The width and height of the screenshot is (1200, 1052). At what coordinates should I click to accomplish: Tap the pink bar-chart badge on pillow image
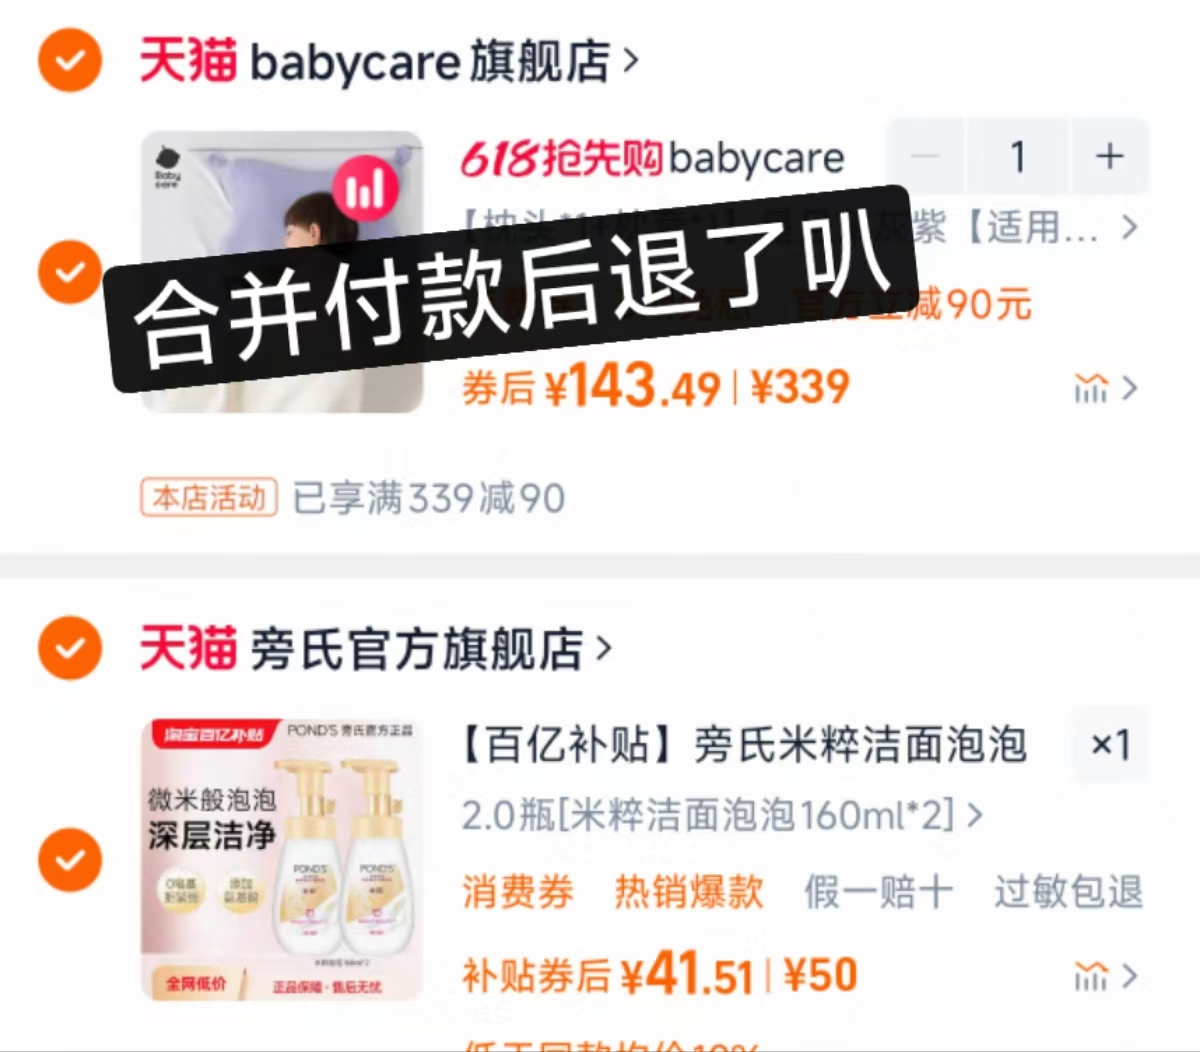click(366, 189)
